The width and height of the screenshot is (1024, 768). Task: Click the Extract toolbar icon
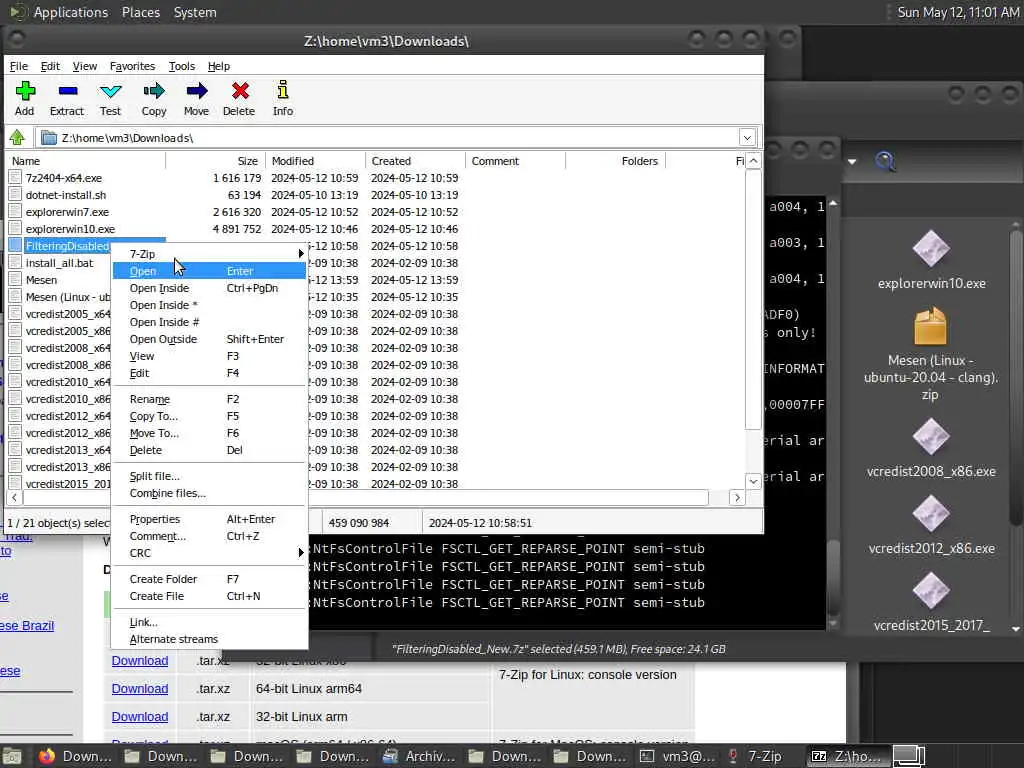click(67, 99)
